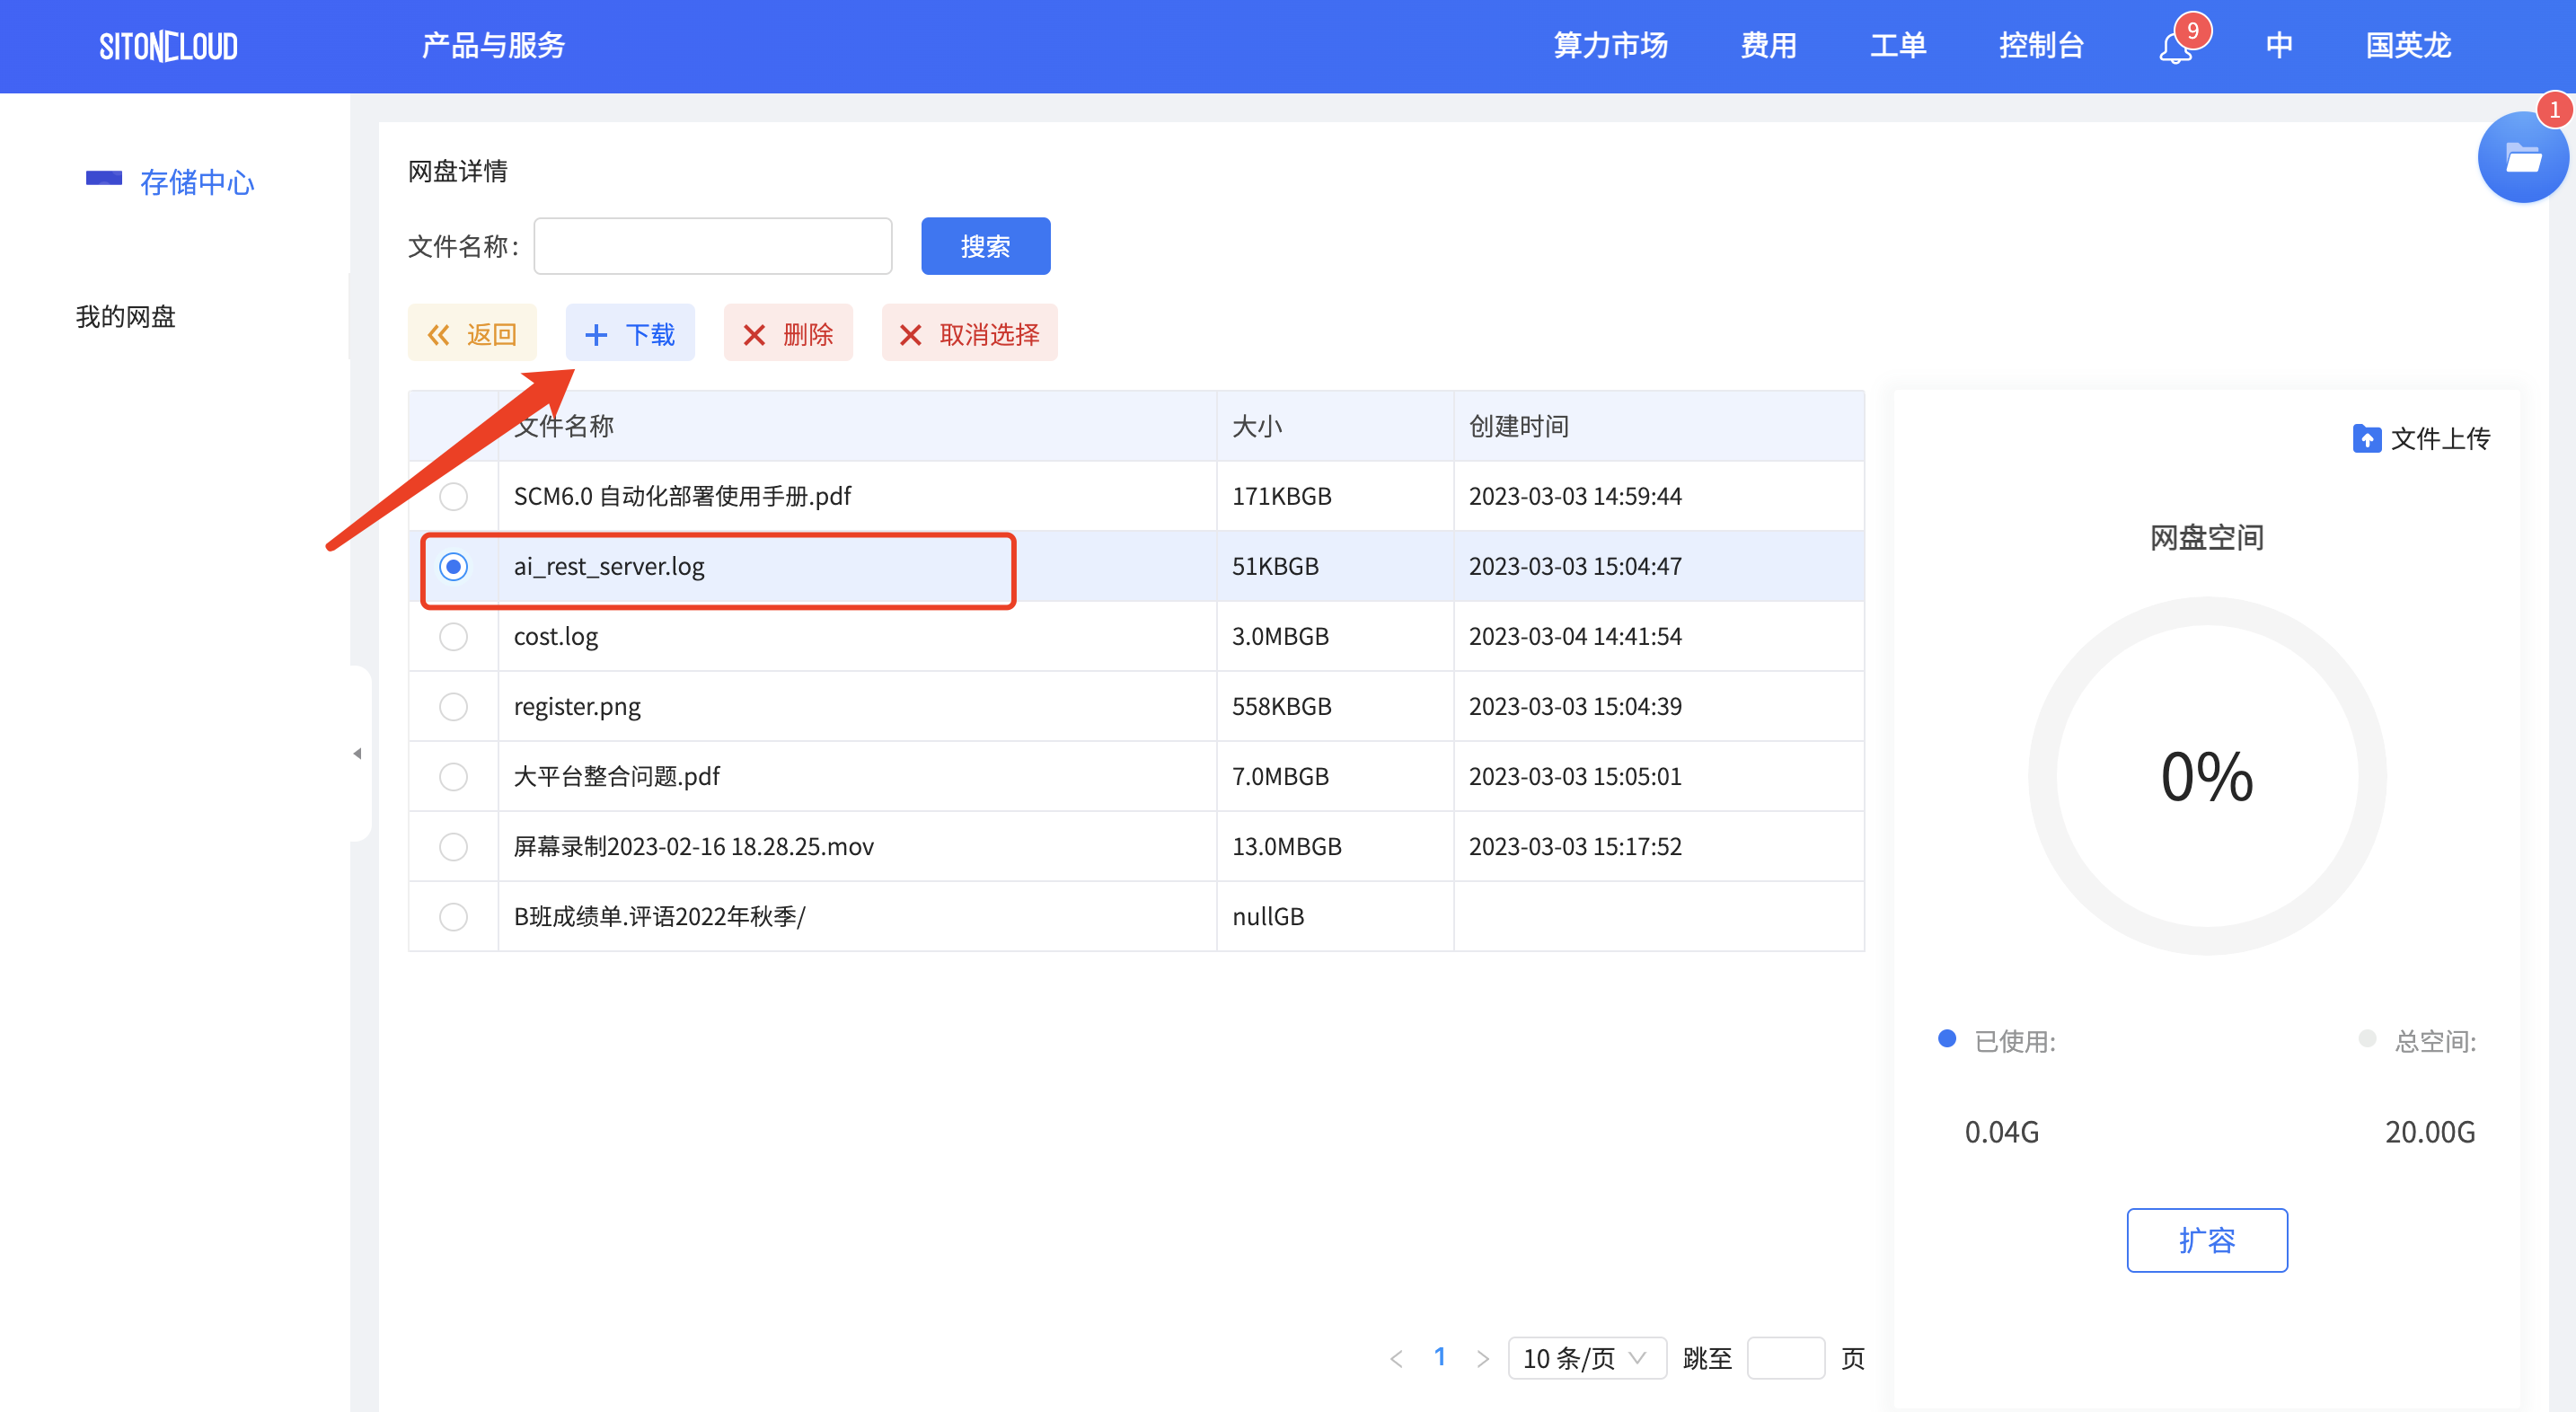Viewport: 2576px width, 1412px height.
Task: Click the 取消选择 button
Action: [x=969, y=333]
